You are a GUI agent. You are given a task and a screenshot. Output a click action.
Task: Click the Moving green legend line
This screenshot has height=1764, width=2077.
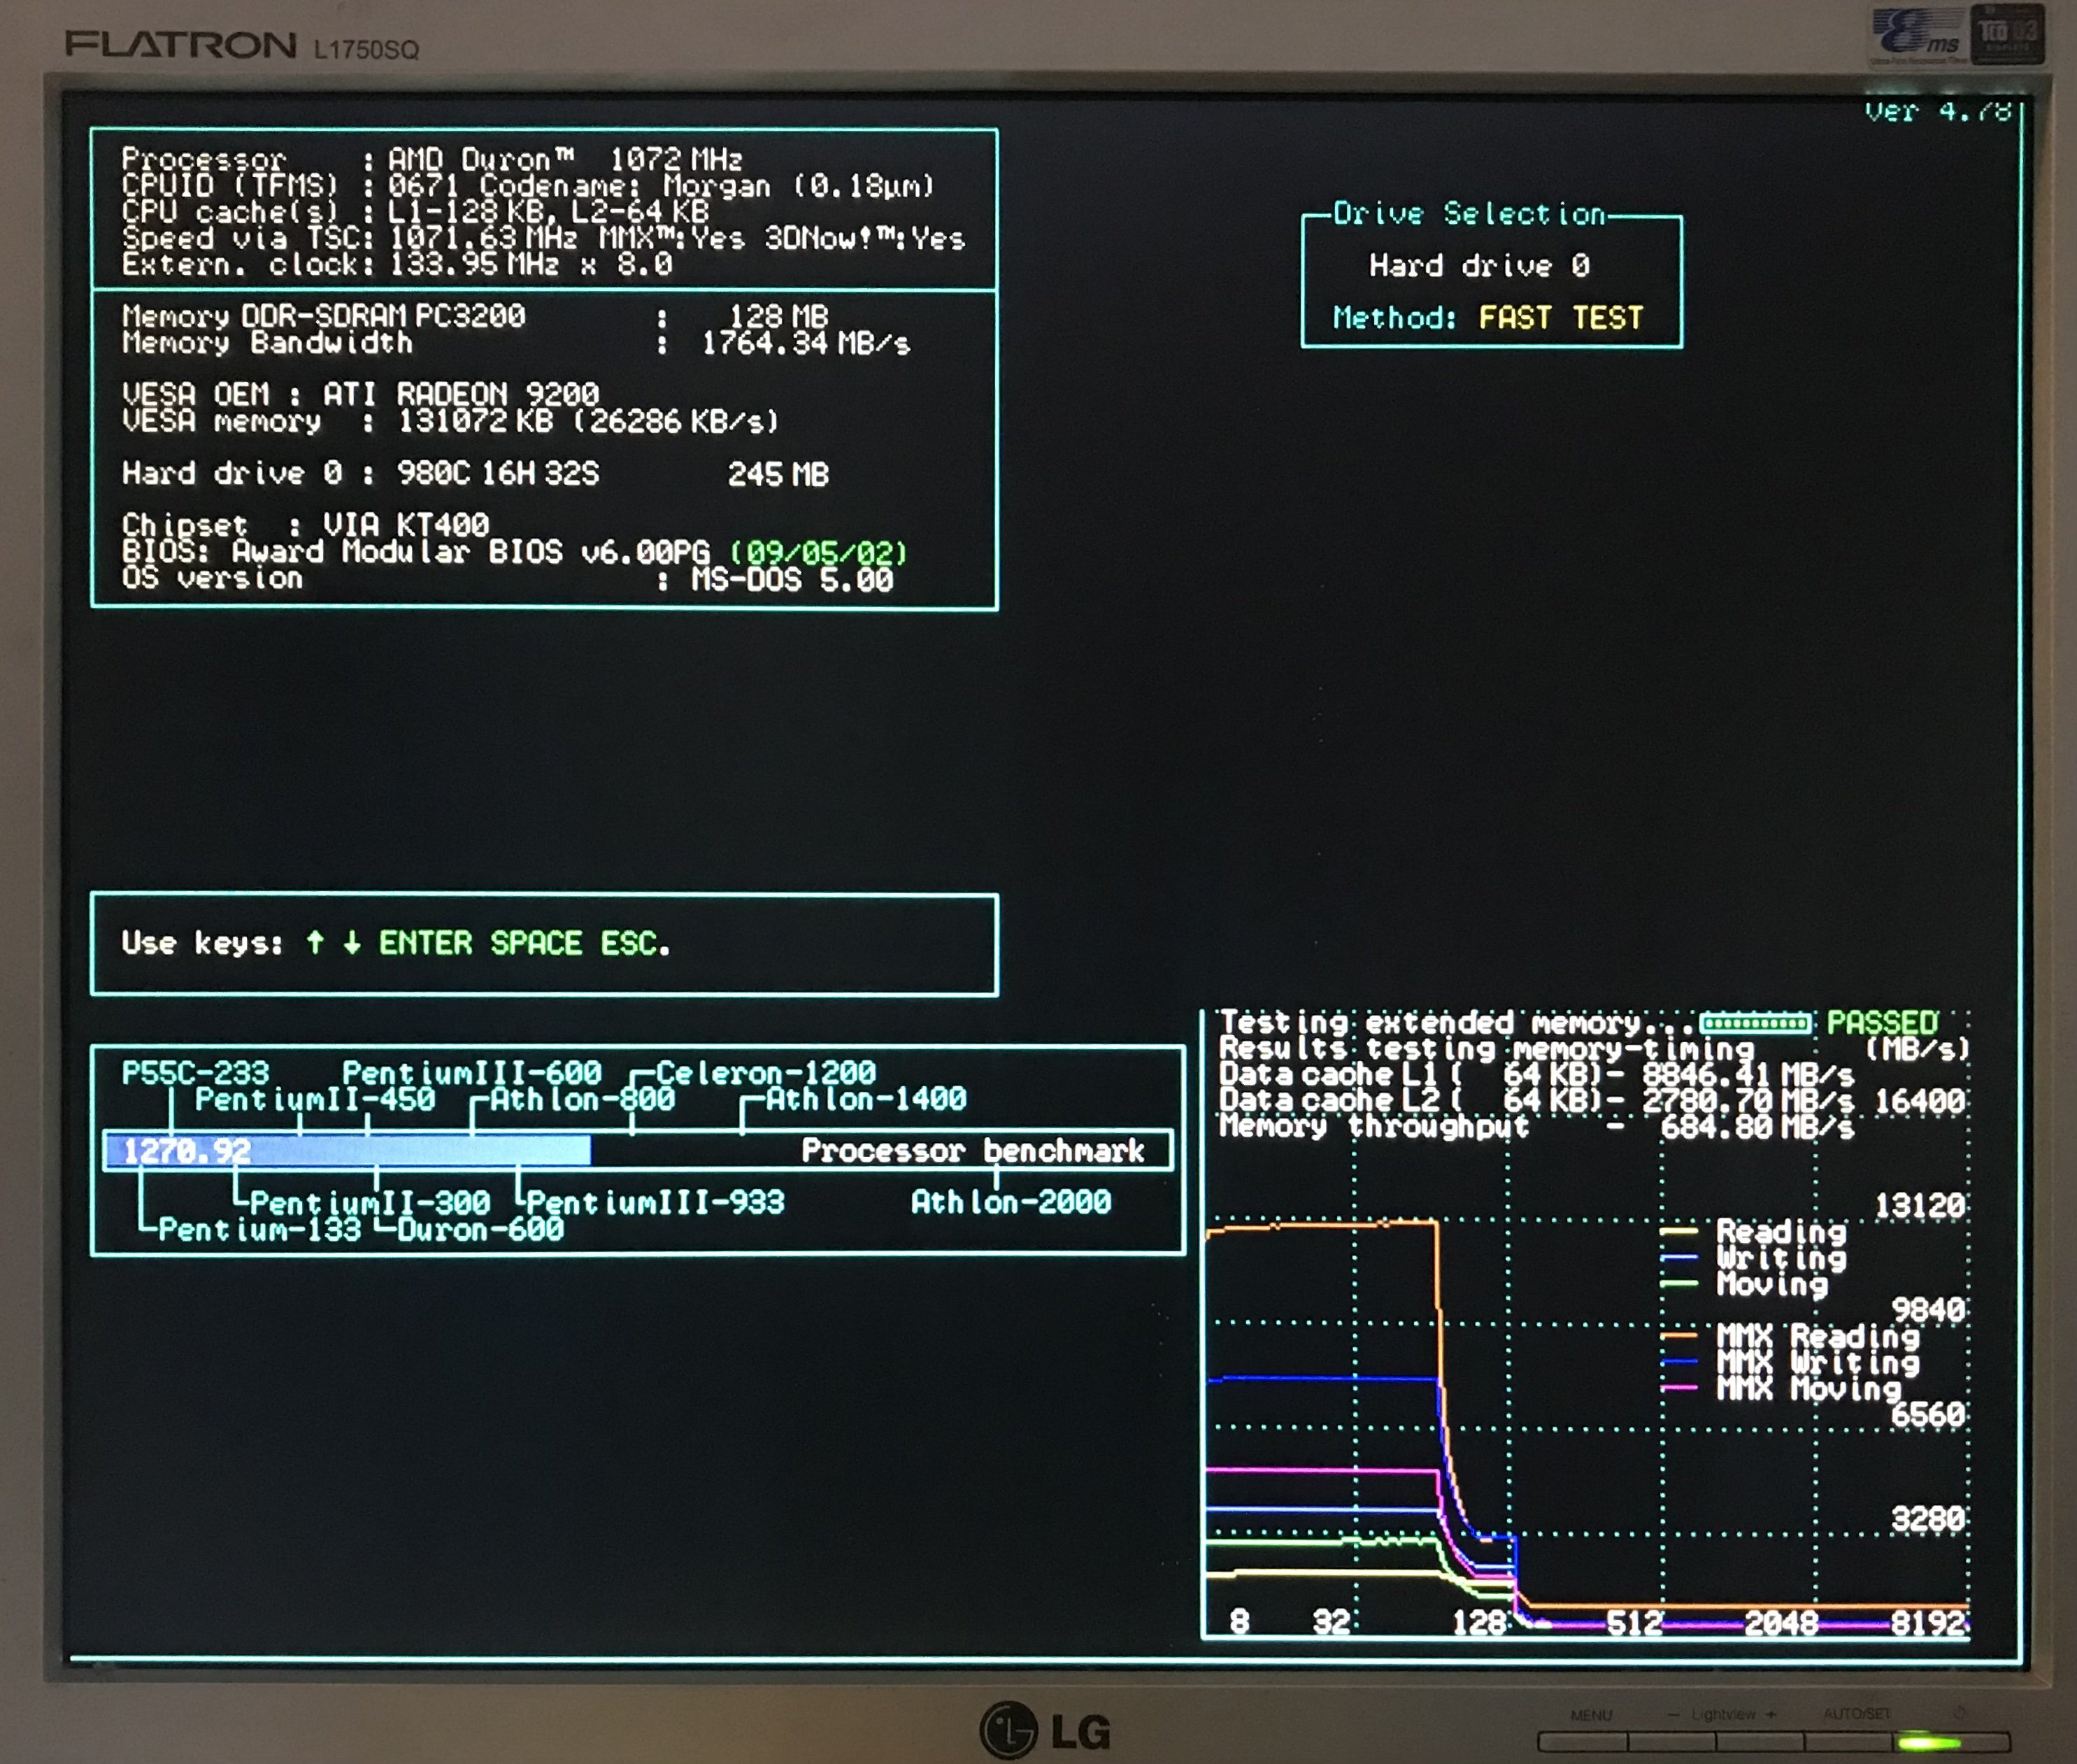tap(1679, 1284)
